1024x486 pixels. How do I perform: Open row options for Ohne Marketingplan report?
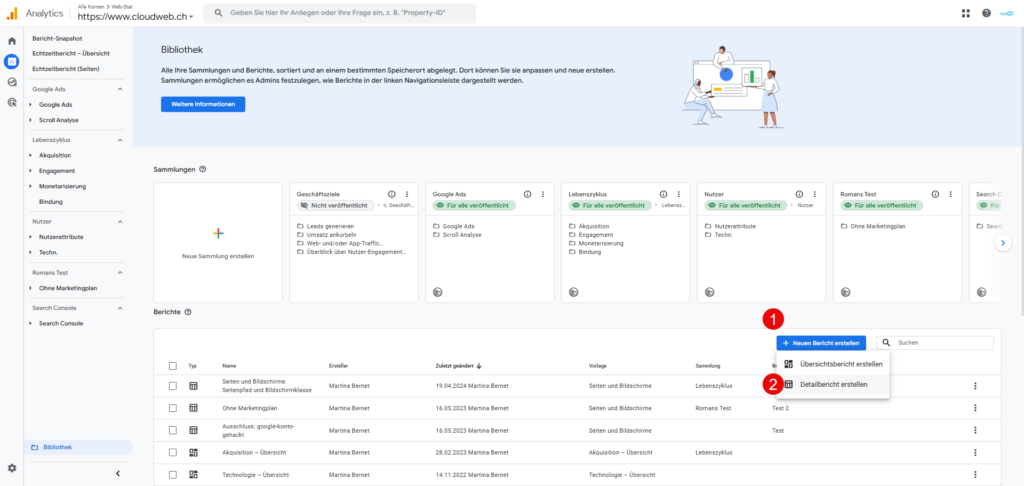point(974,408)
